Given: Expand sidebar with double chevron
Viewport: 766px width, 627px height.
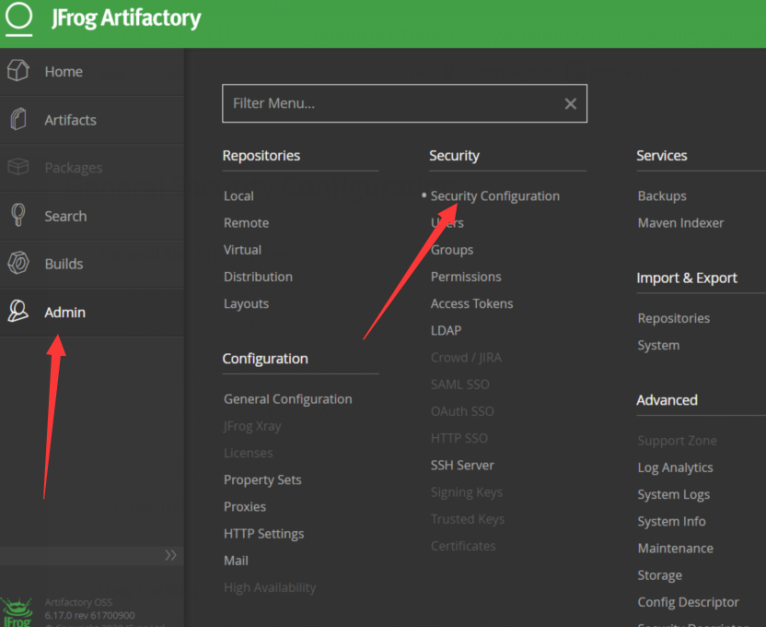Looking at the screenshot, I should (170, 555).
